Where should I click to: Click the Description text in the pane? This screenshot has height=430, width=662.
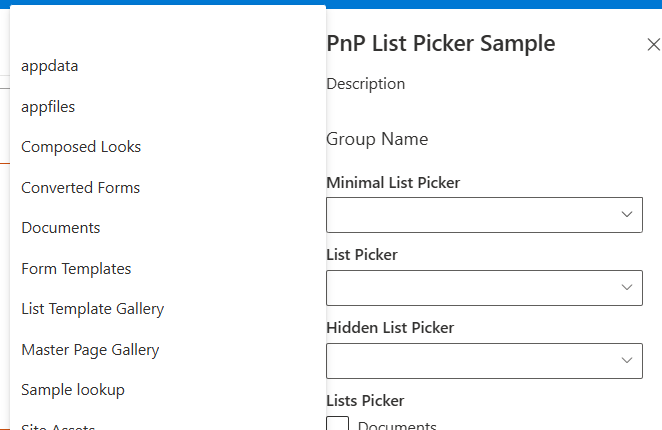[x=366, y=84]
